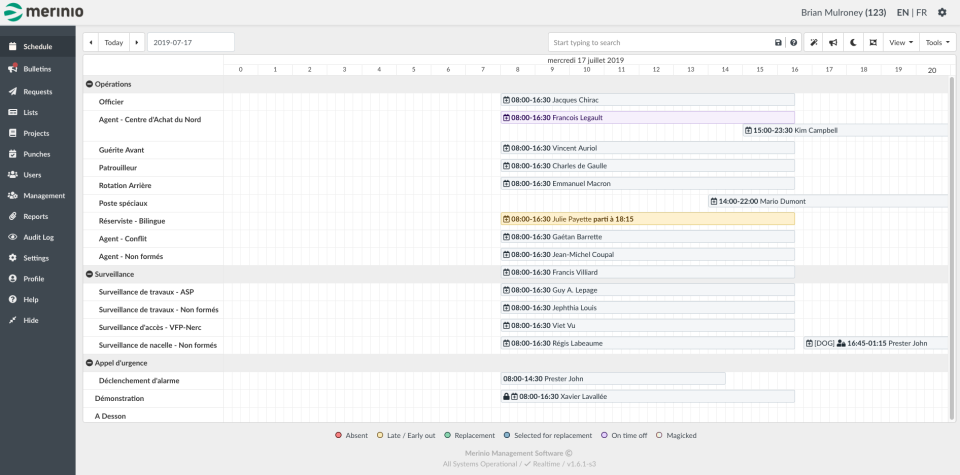This screenshot has height=475, width=960.
Task: Click the schedule search input field
Action: pyautogui.click(x=660, y=43)
